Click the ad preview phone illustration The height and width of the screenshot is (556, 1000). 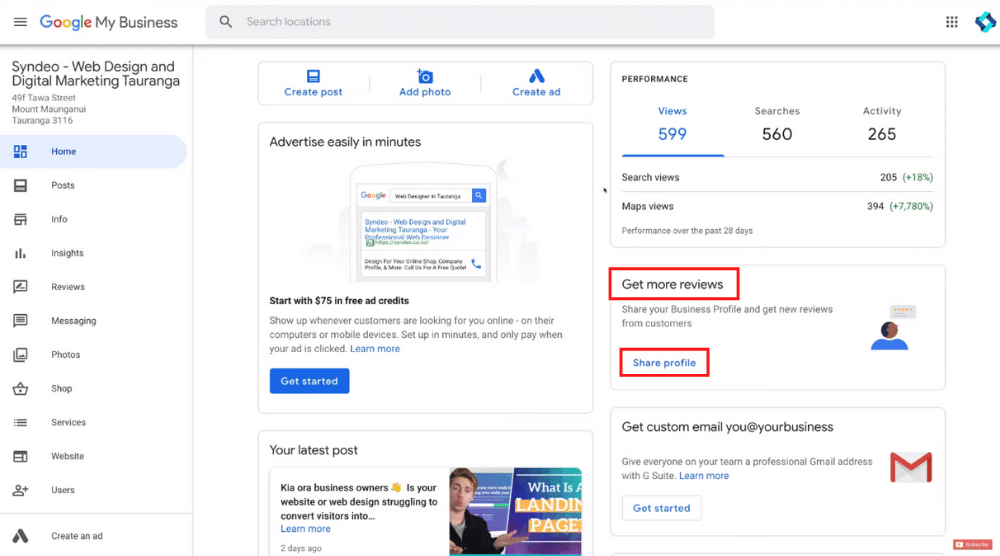tap(423, 223)
